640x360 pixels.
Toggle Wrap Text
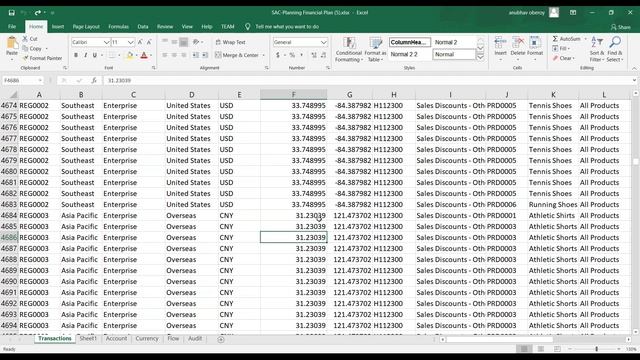[230, 42]
